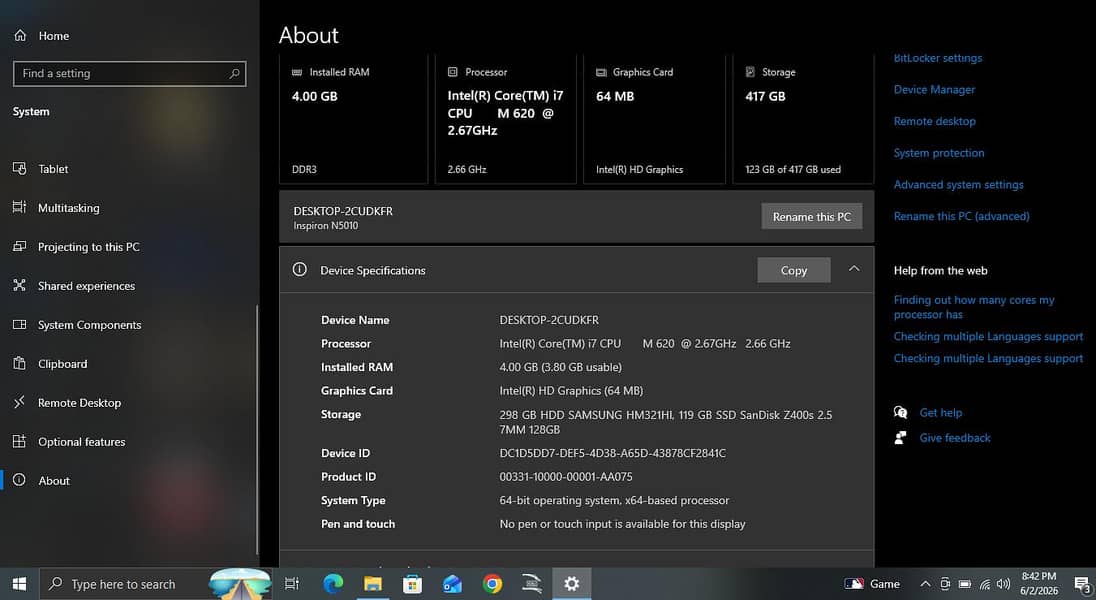
Task: Open Advanced system settings
Action: pos(958,185)
